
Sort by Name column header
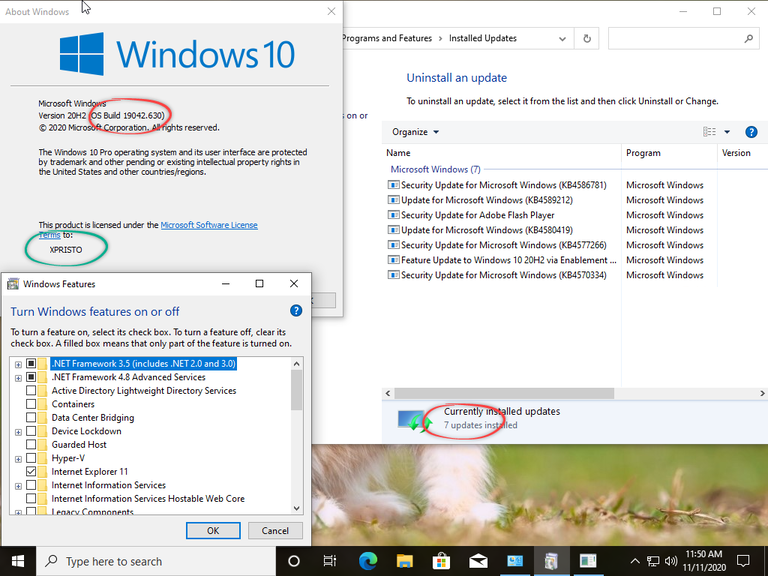tap(502, 153)
